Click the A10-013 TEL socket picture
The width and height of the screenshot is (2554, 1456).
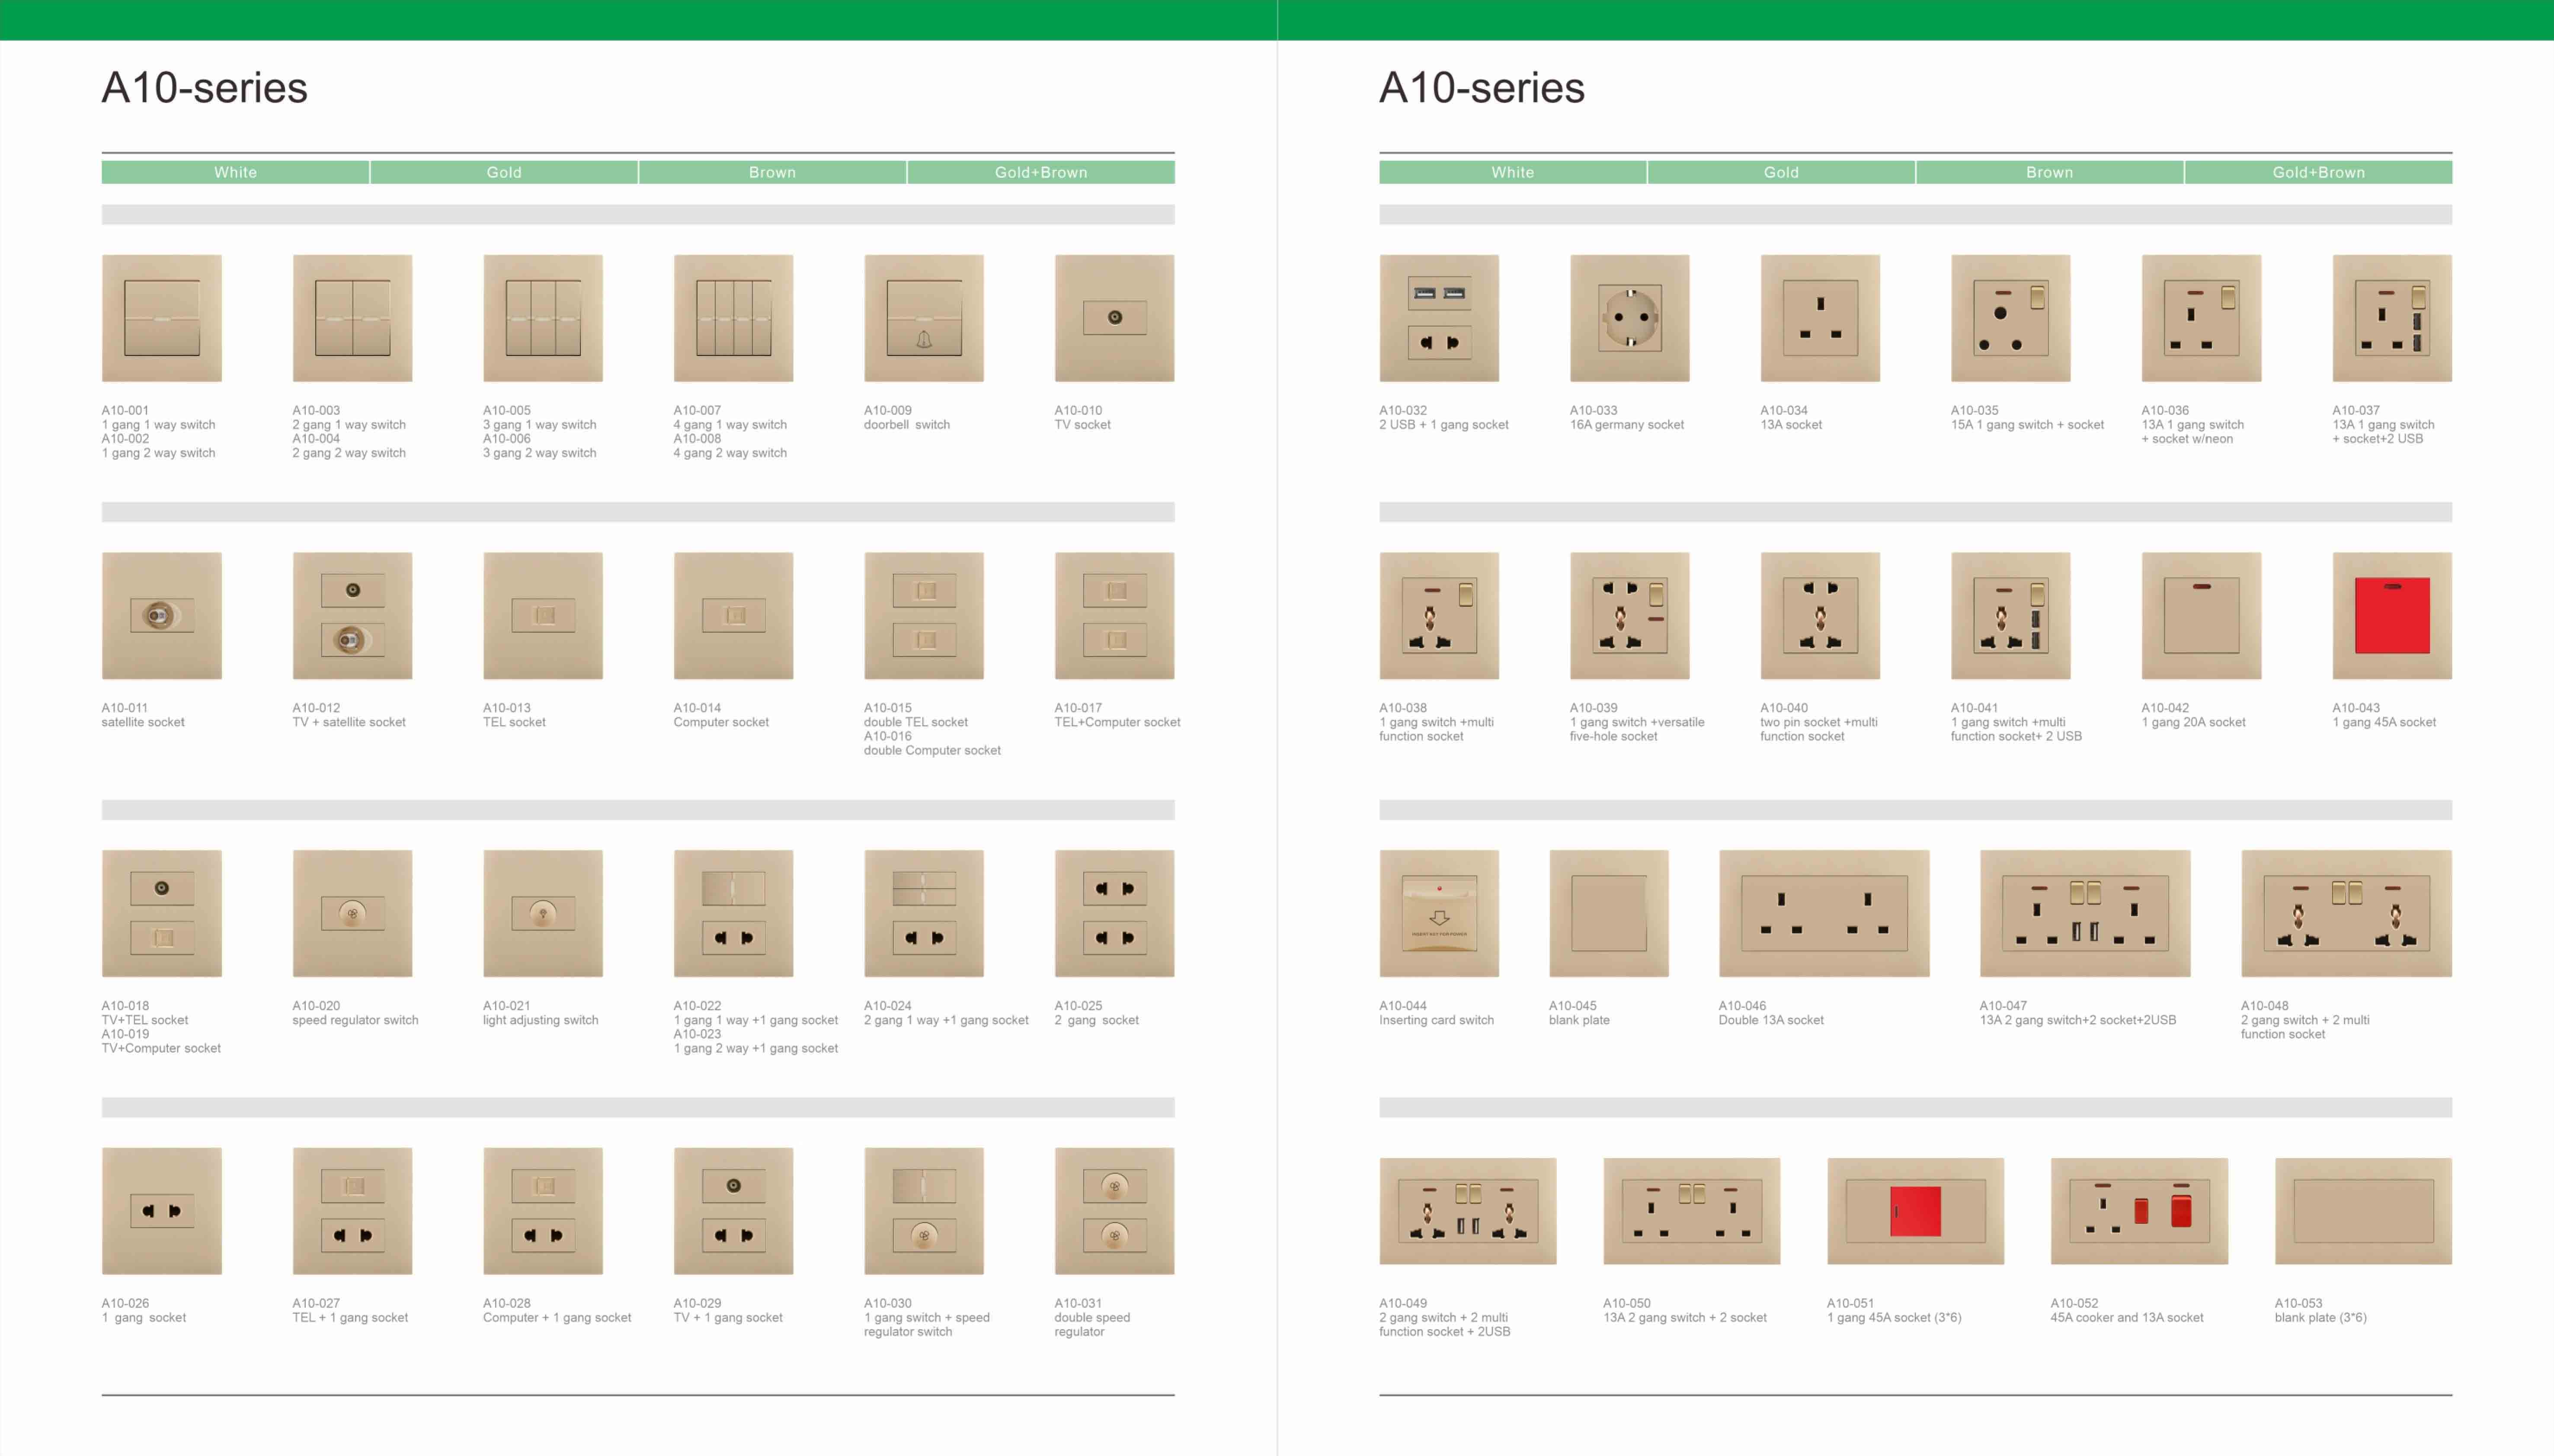coord(543,616)
